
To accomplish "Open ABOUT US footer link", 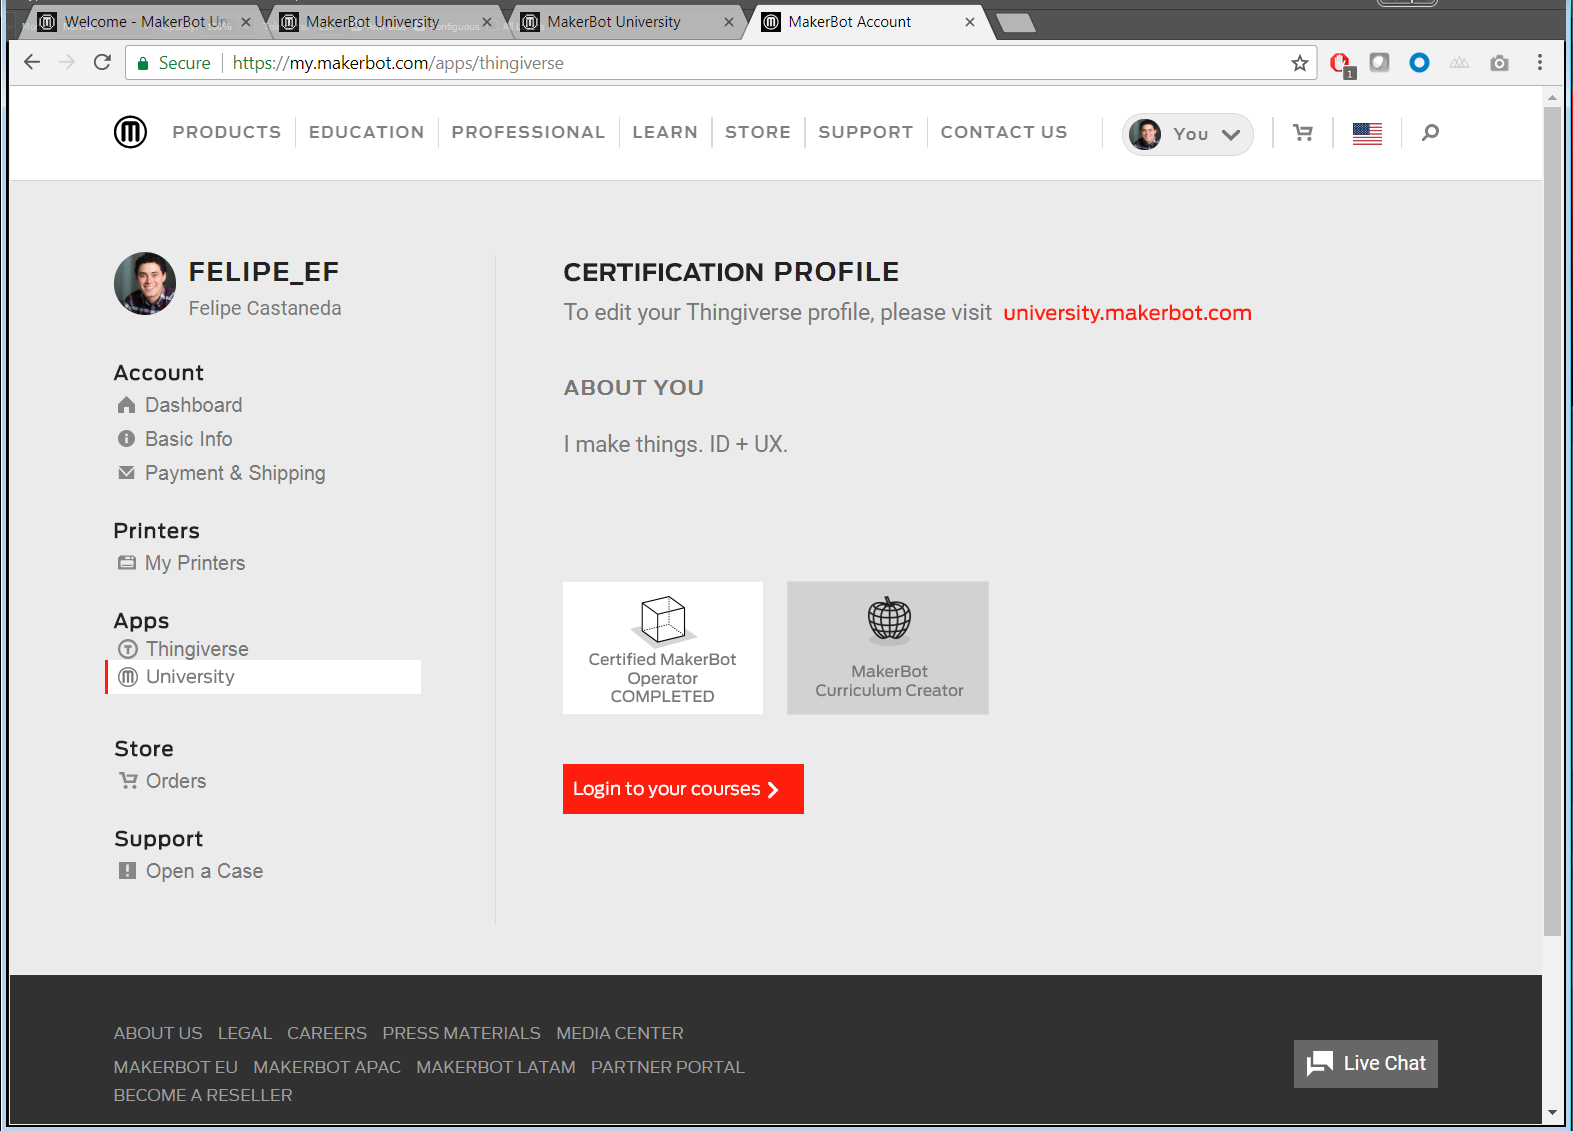I will click(158, 1033).
